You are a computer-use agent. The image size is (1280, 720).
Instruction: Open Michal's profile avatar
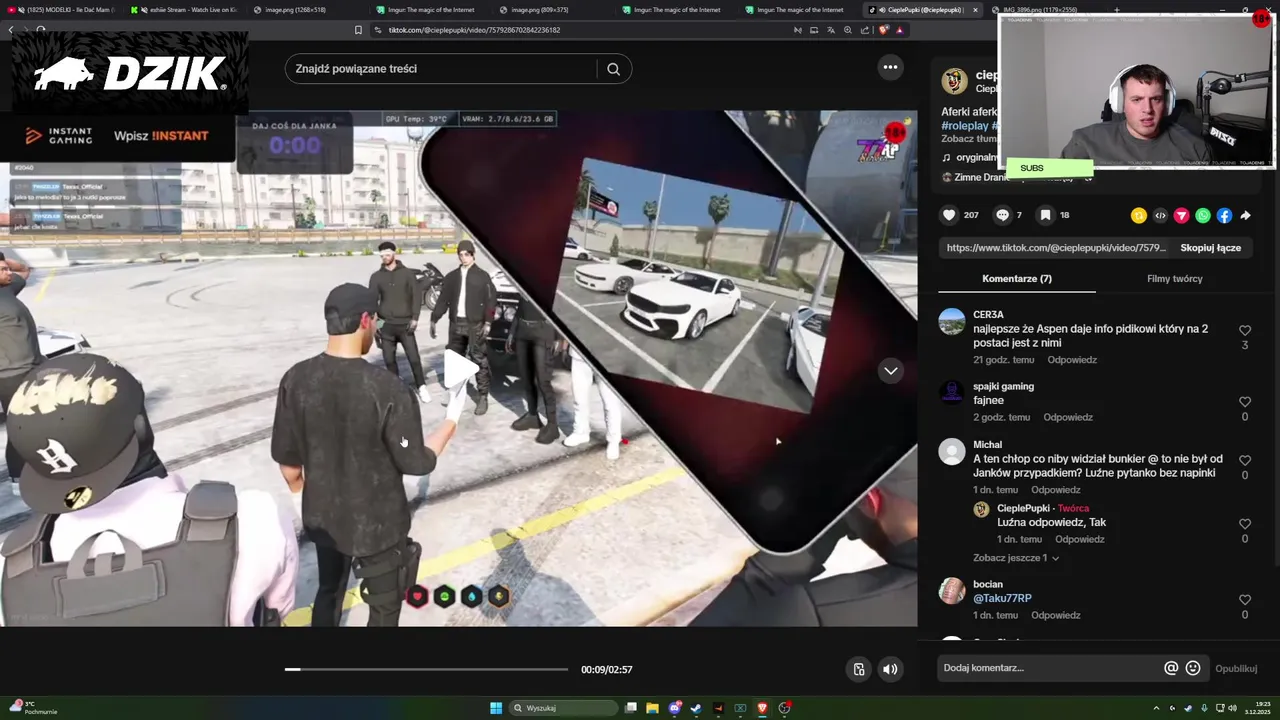tap(952, 452)
